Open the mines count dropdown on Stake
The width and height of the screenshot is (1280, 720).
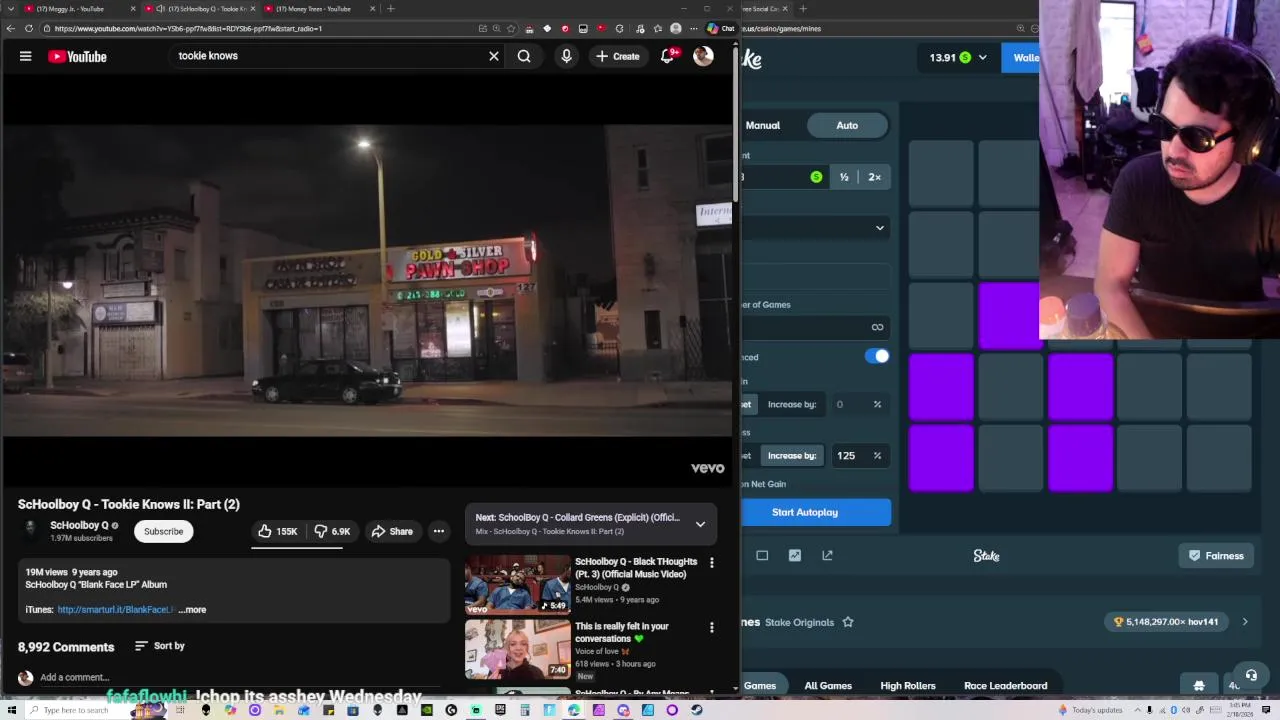point(816,228)
